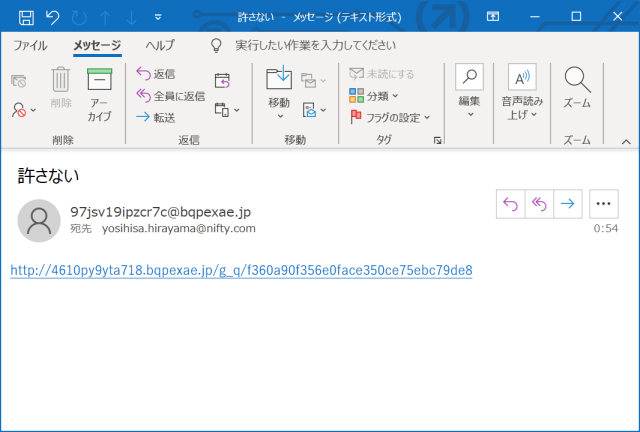
Task: Click the sender avatar picture
Action: click(x=39, y=220)
